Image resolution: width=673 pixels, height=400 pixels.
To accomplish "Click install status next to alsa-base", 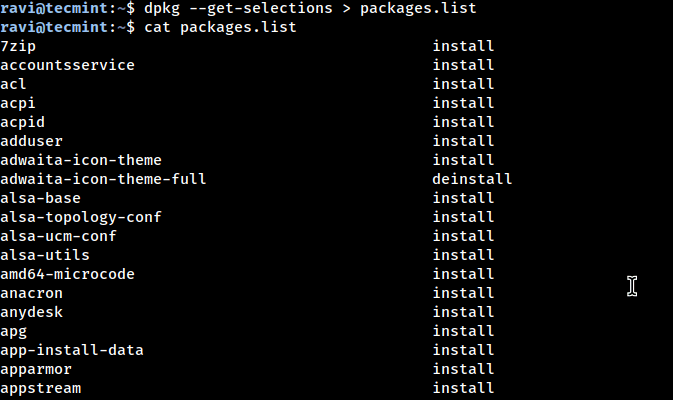I will click(463, 198).
